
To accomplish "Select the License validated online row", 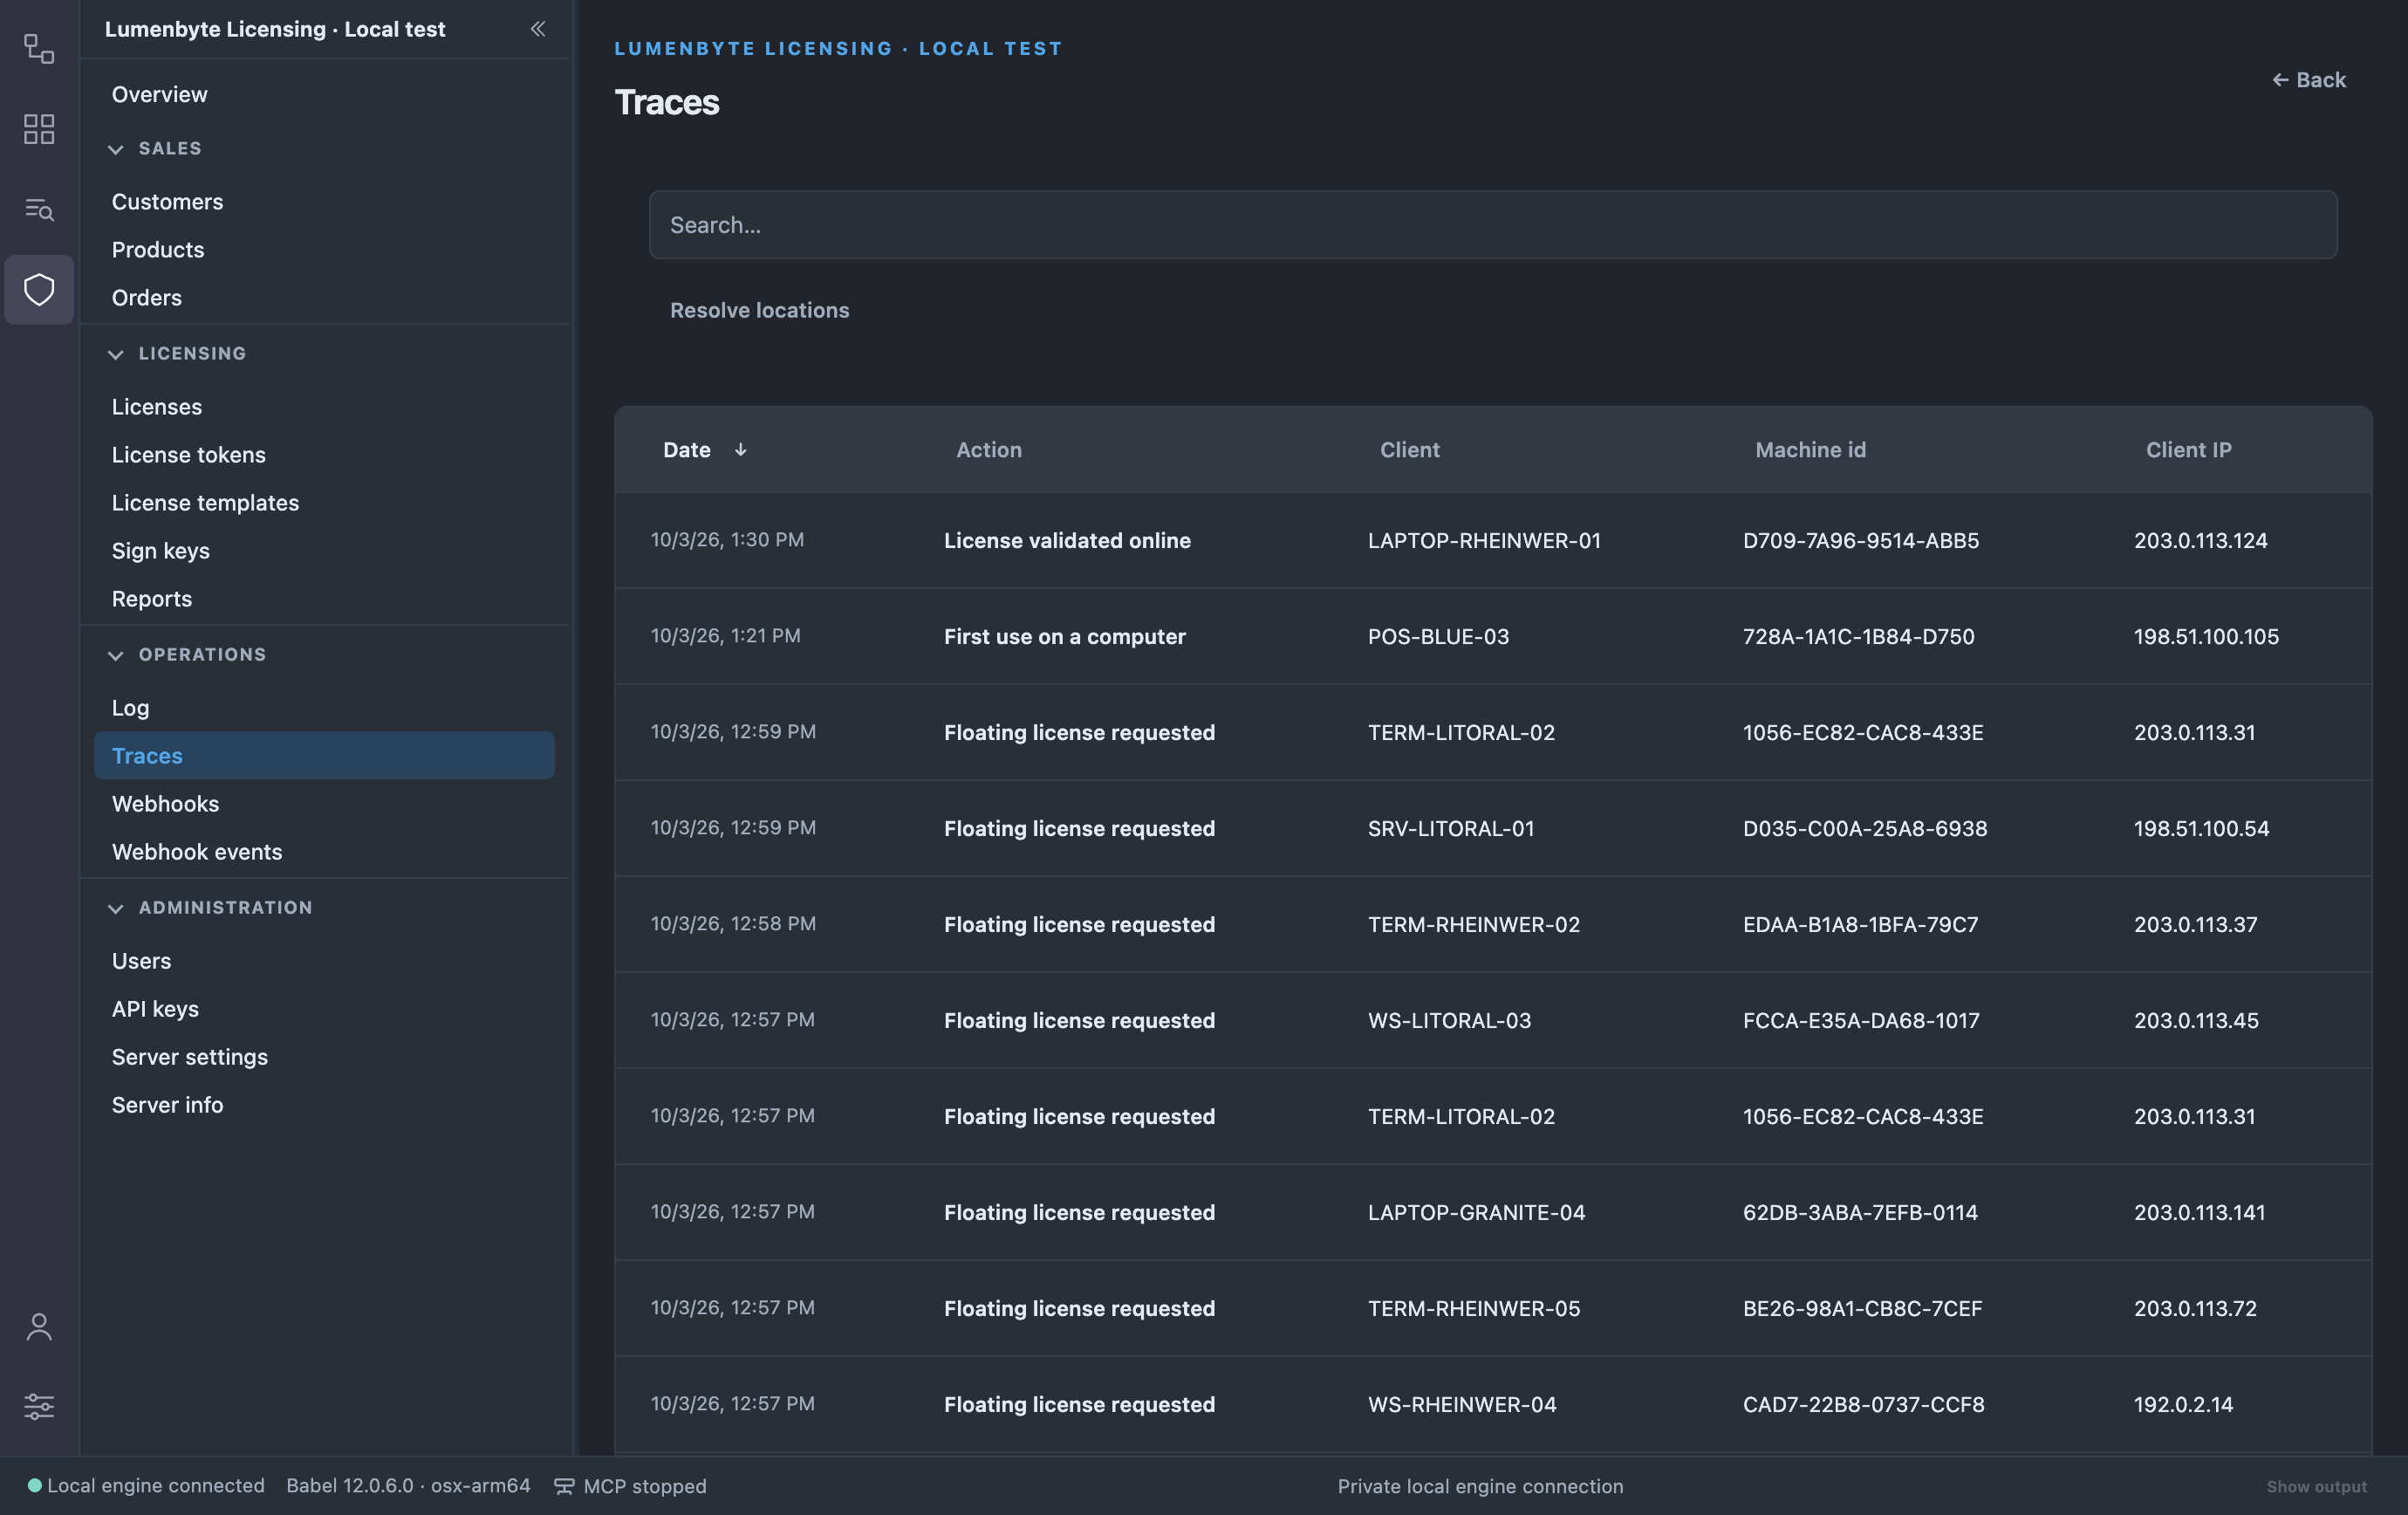I will point(1493,540).
